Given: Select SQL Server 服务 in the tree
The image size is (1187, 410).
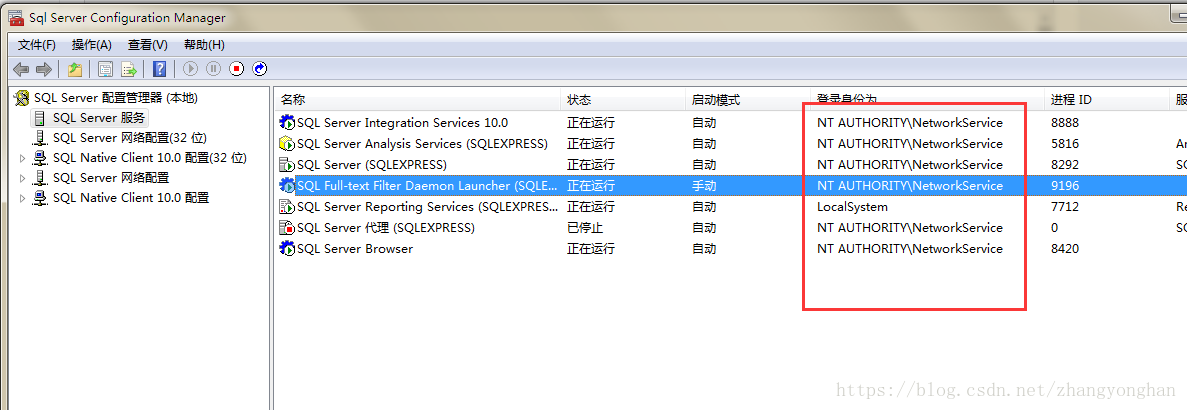Looking at the screenshot, I should click(98, 118).
